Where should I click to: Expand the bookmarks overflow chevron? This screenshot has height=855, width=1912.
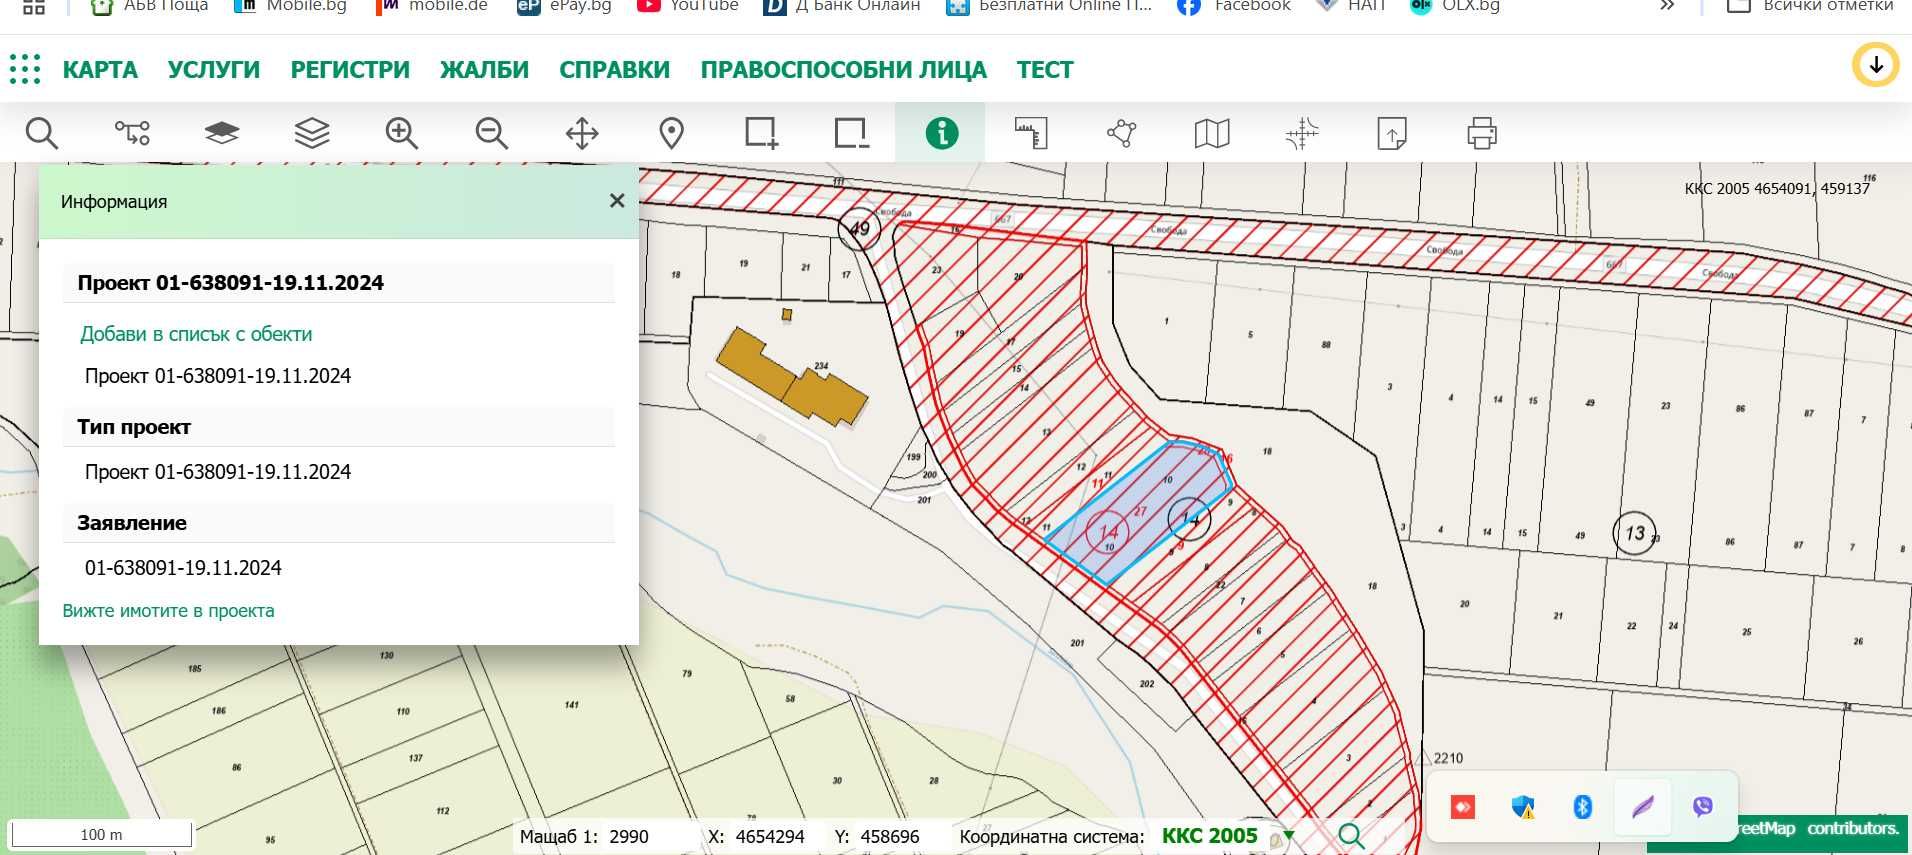point(1667,6)
